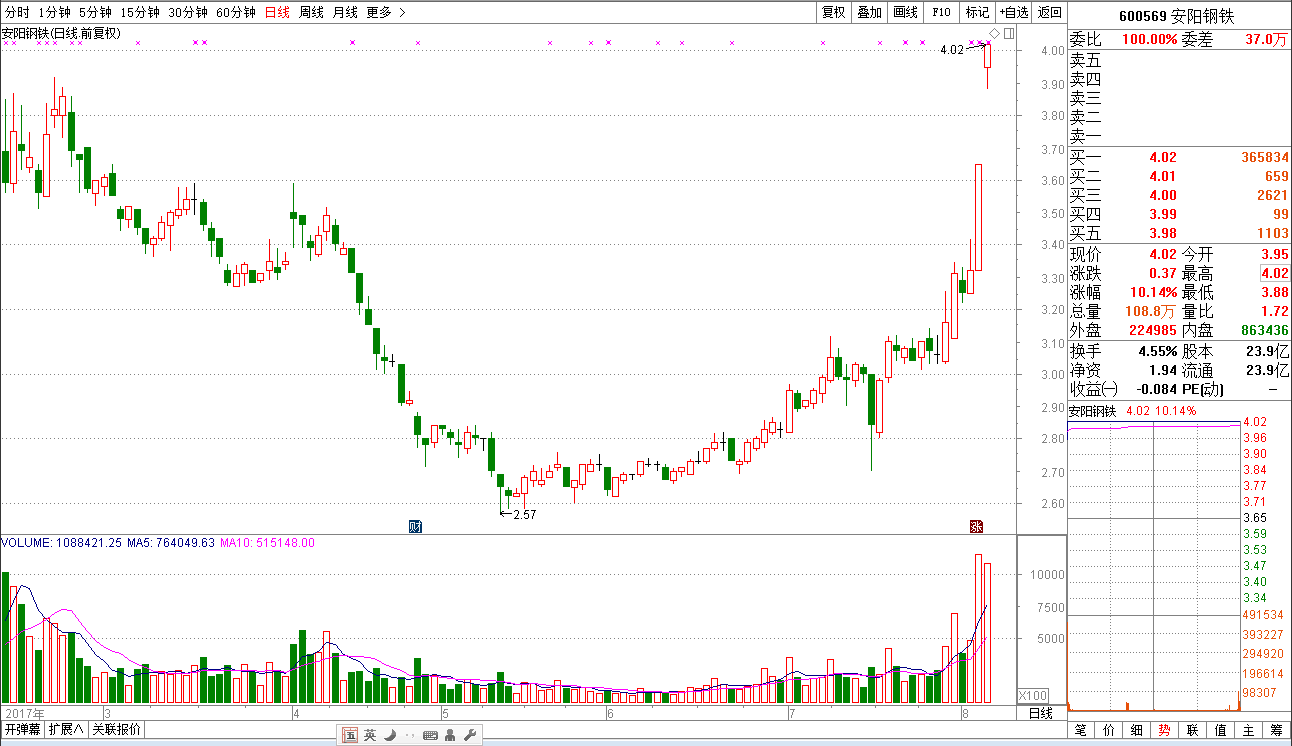Click the 返回 back button

(x=1049, y=12)
